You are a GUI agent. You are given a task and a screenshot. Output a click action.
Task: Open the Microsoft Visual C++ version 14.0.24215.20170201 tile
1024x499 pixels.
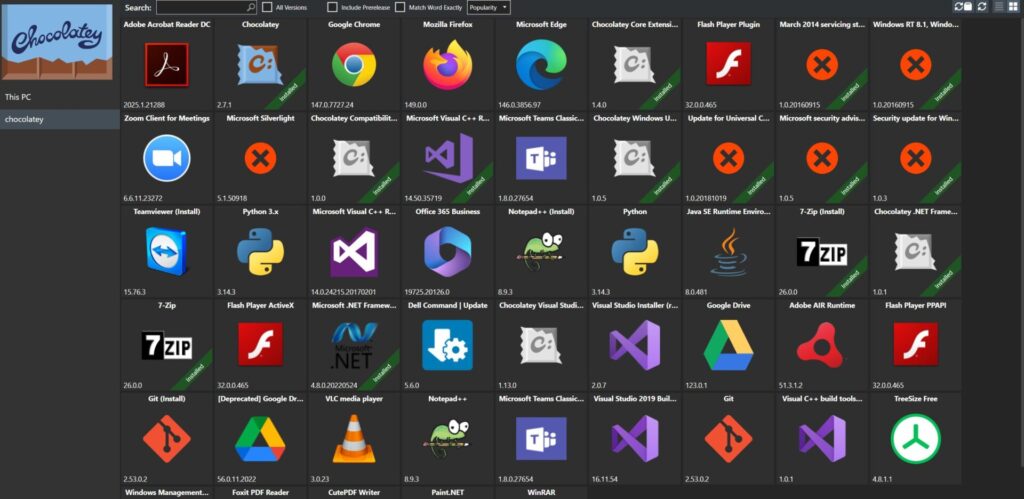354,251
